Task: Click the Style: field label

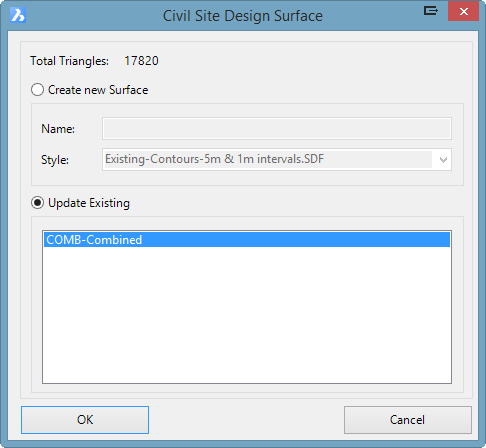Action: (x=55, y=160)
